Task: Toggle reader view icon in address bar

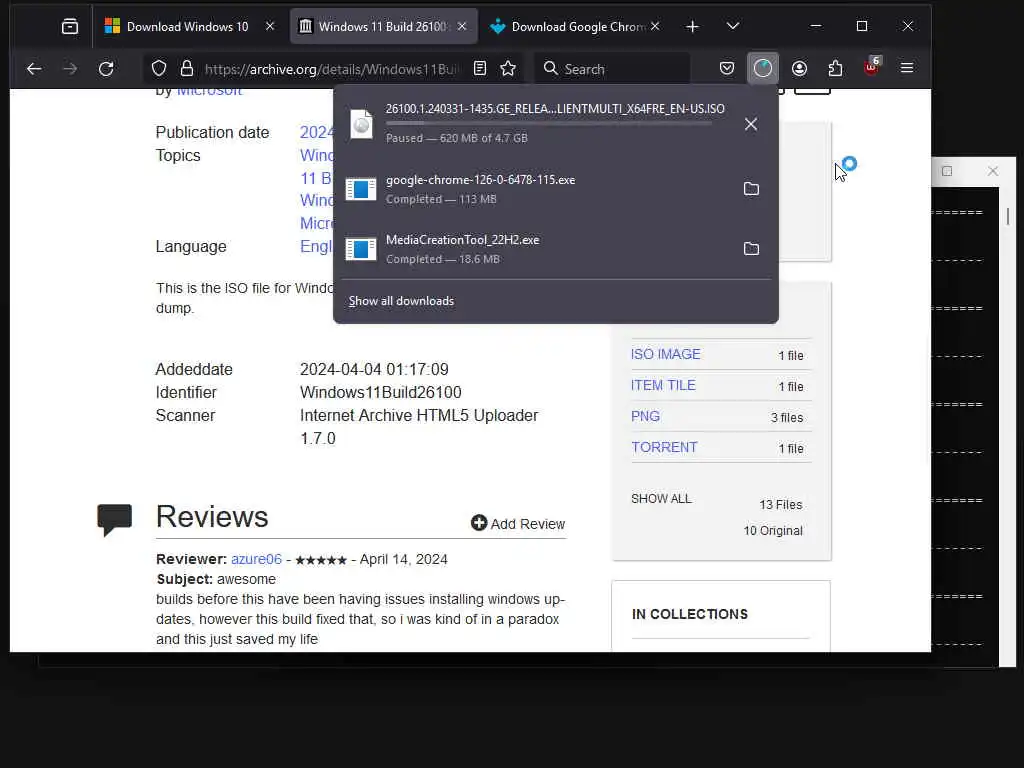Action: pos(480,69)
